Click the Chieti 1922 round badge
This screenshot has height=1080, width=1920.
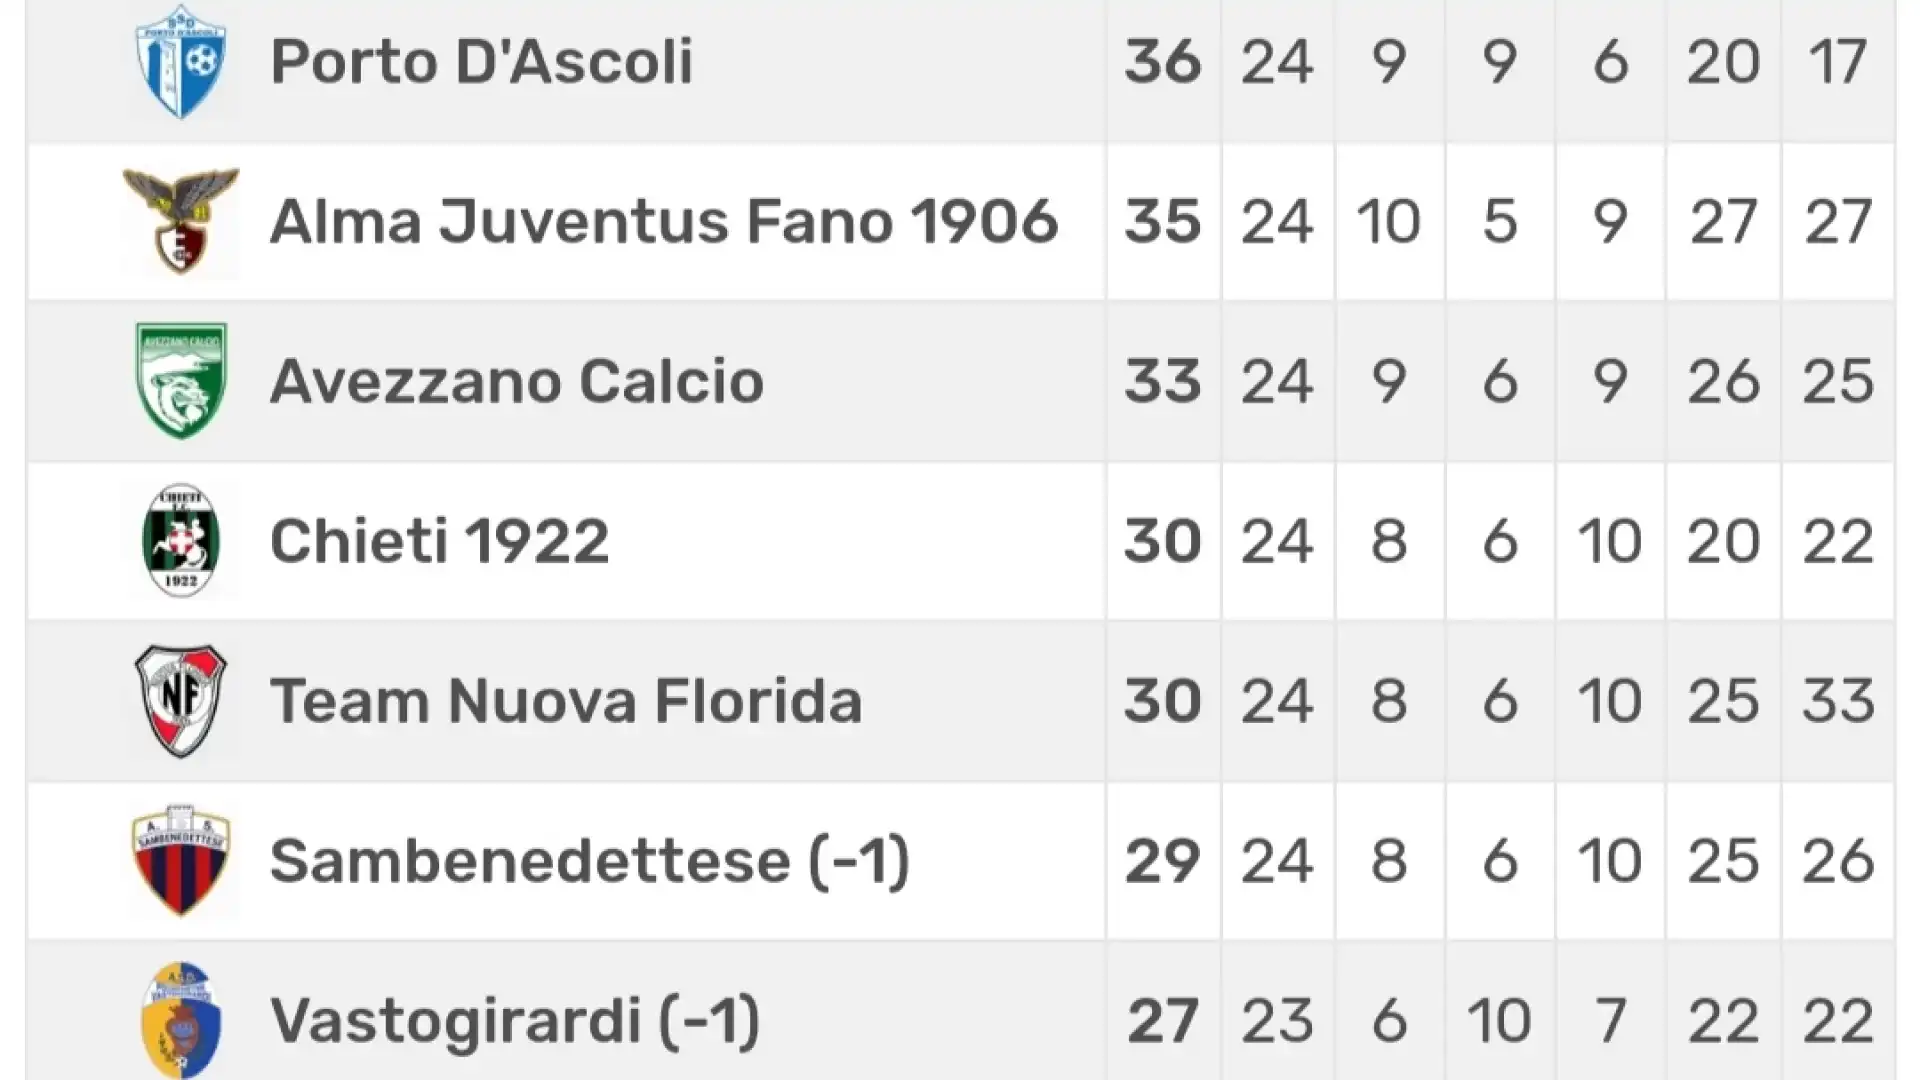pos(181,541)
